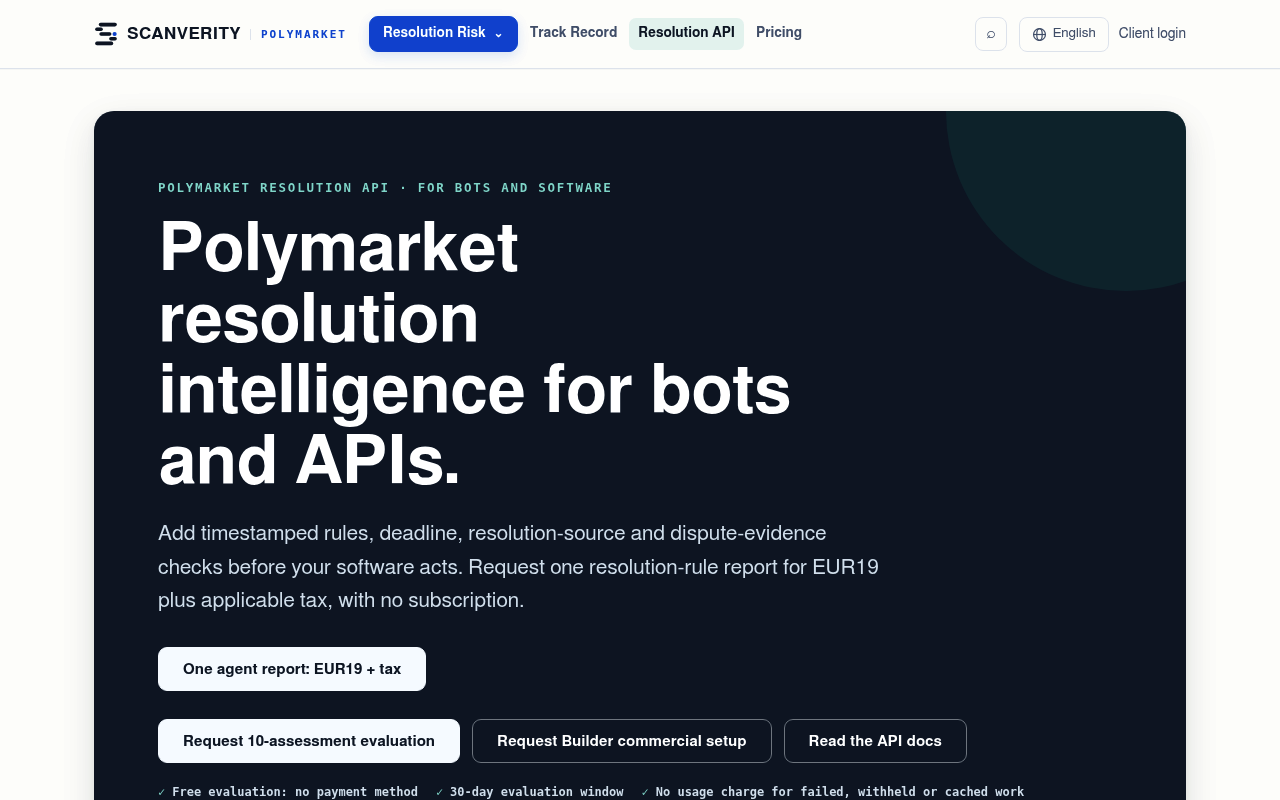Request Builder commercial setup

622,741
